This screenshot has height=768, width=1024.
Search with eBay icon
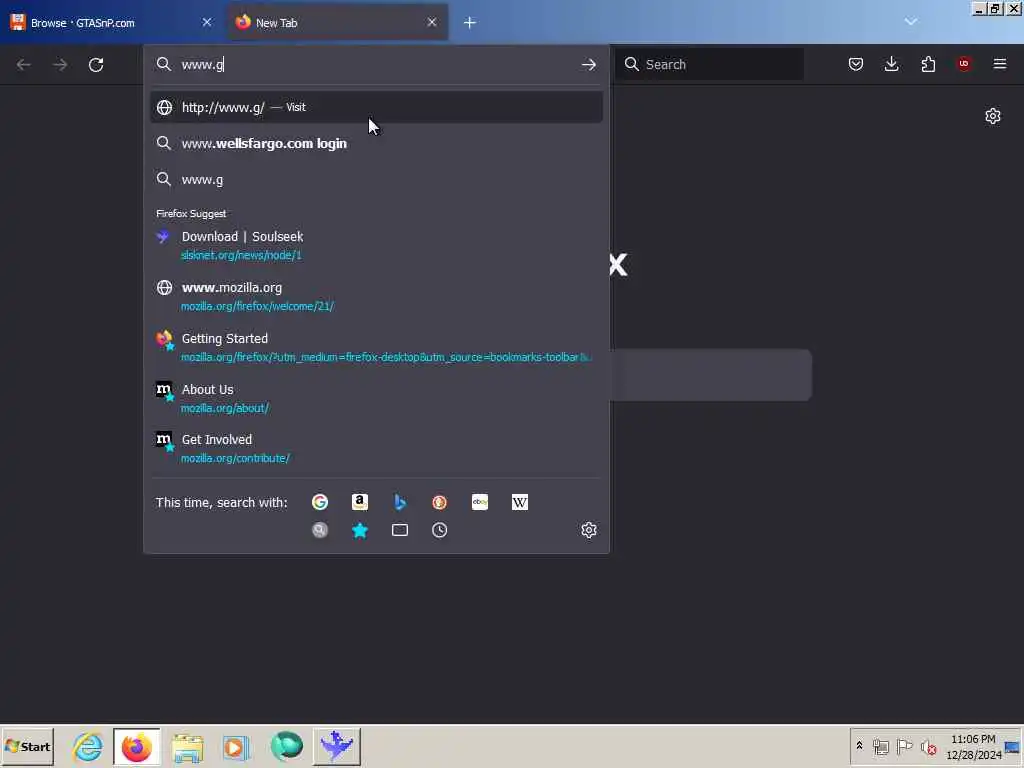(x=480, y=502)
